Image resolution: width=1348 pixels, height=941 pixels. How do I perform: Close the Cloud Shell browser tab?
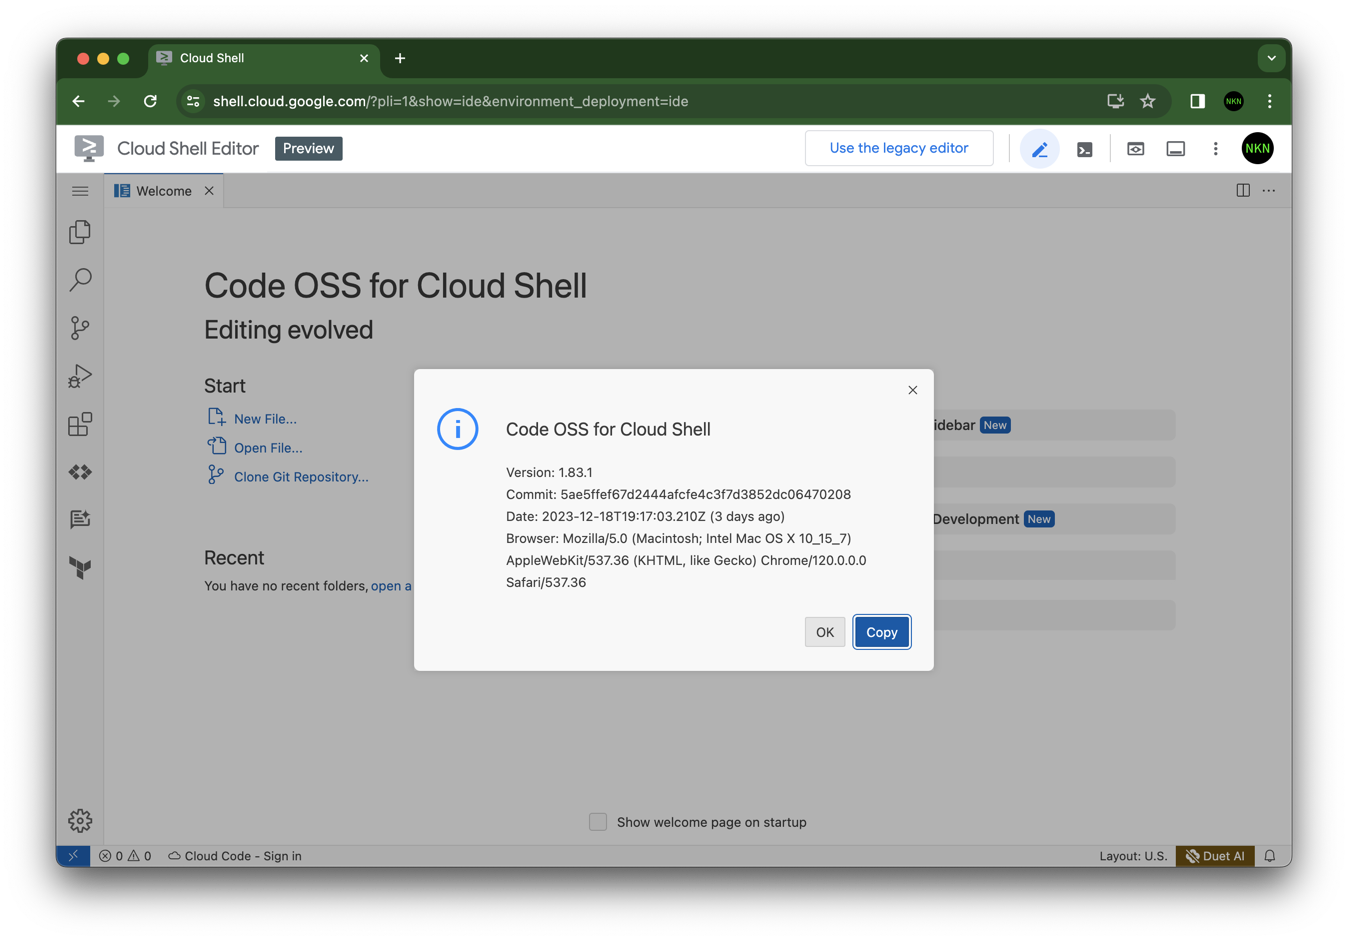[x=364, y=58]
